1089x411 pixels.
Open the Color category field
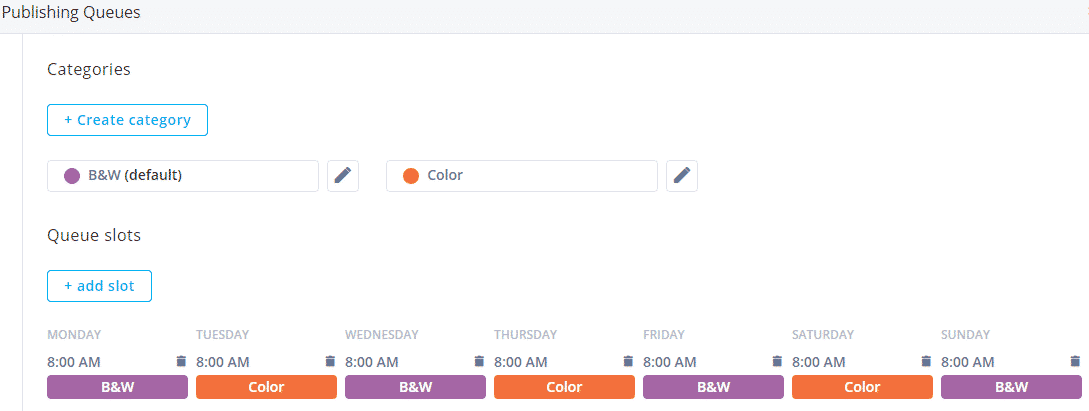point(522,176)
